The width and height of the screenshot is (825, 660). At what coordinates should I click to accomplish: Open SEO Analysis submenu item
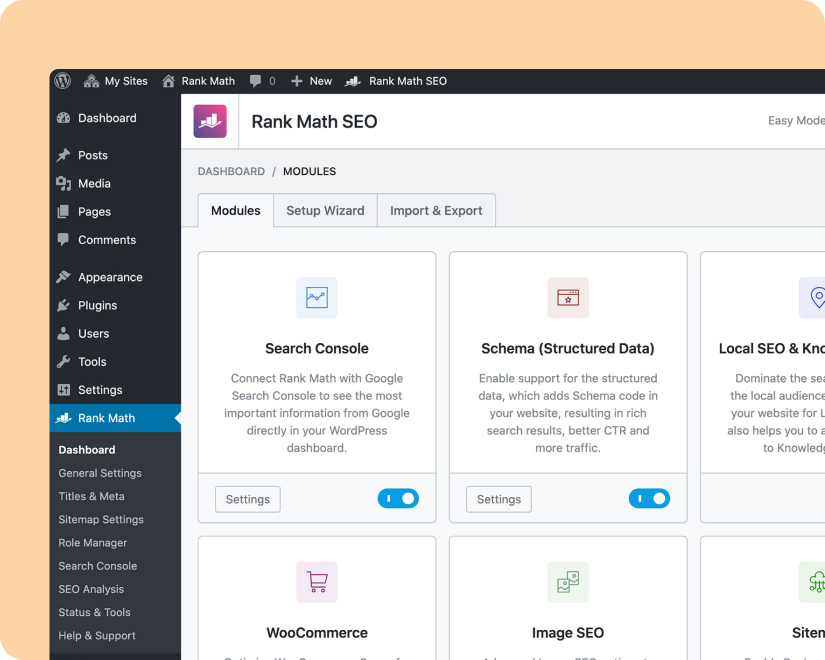pos(91,589)
